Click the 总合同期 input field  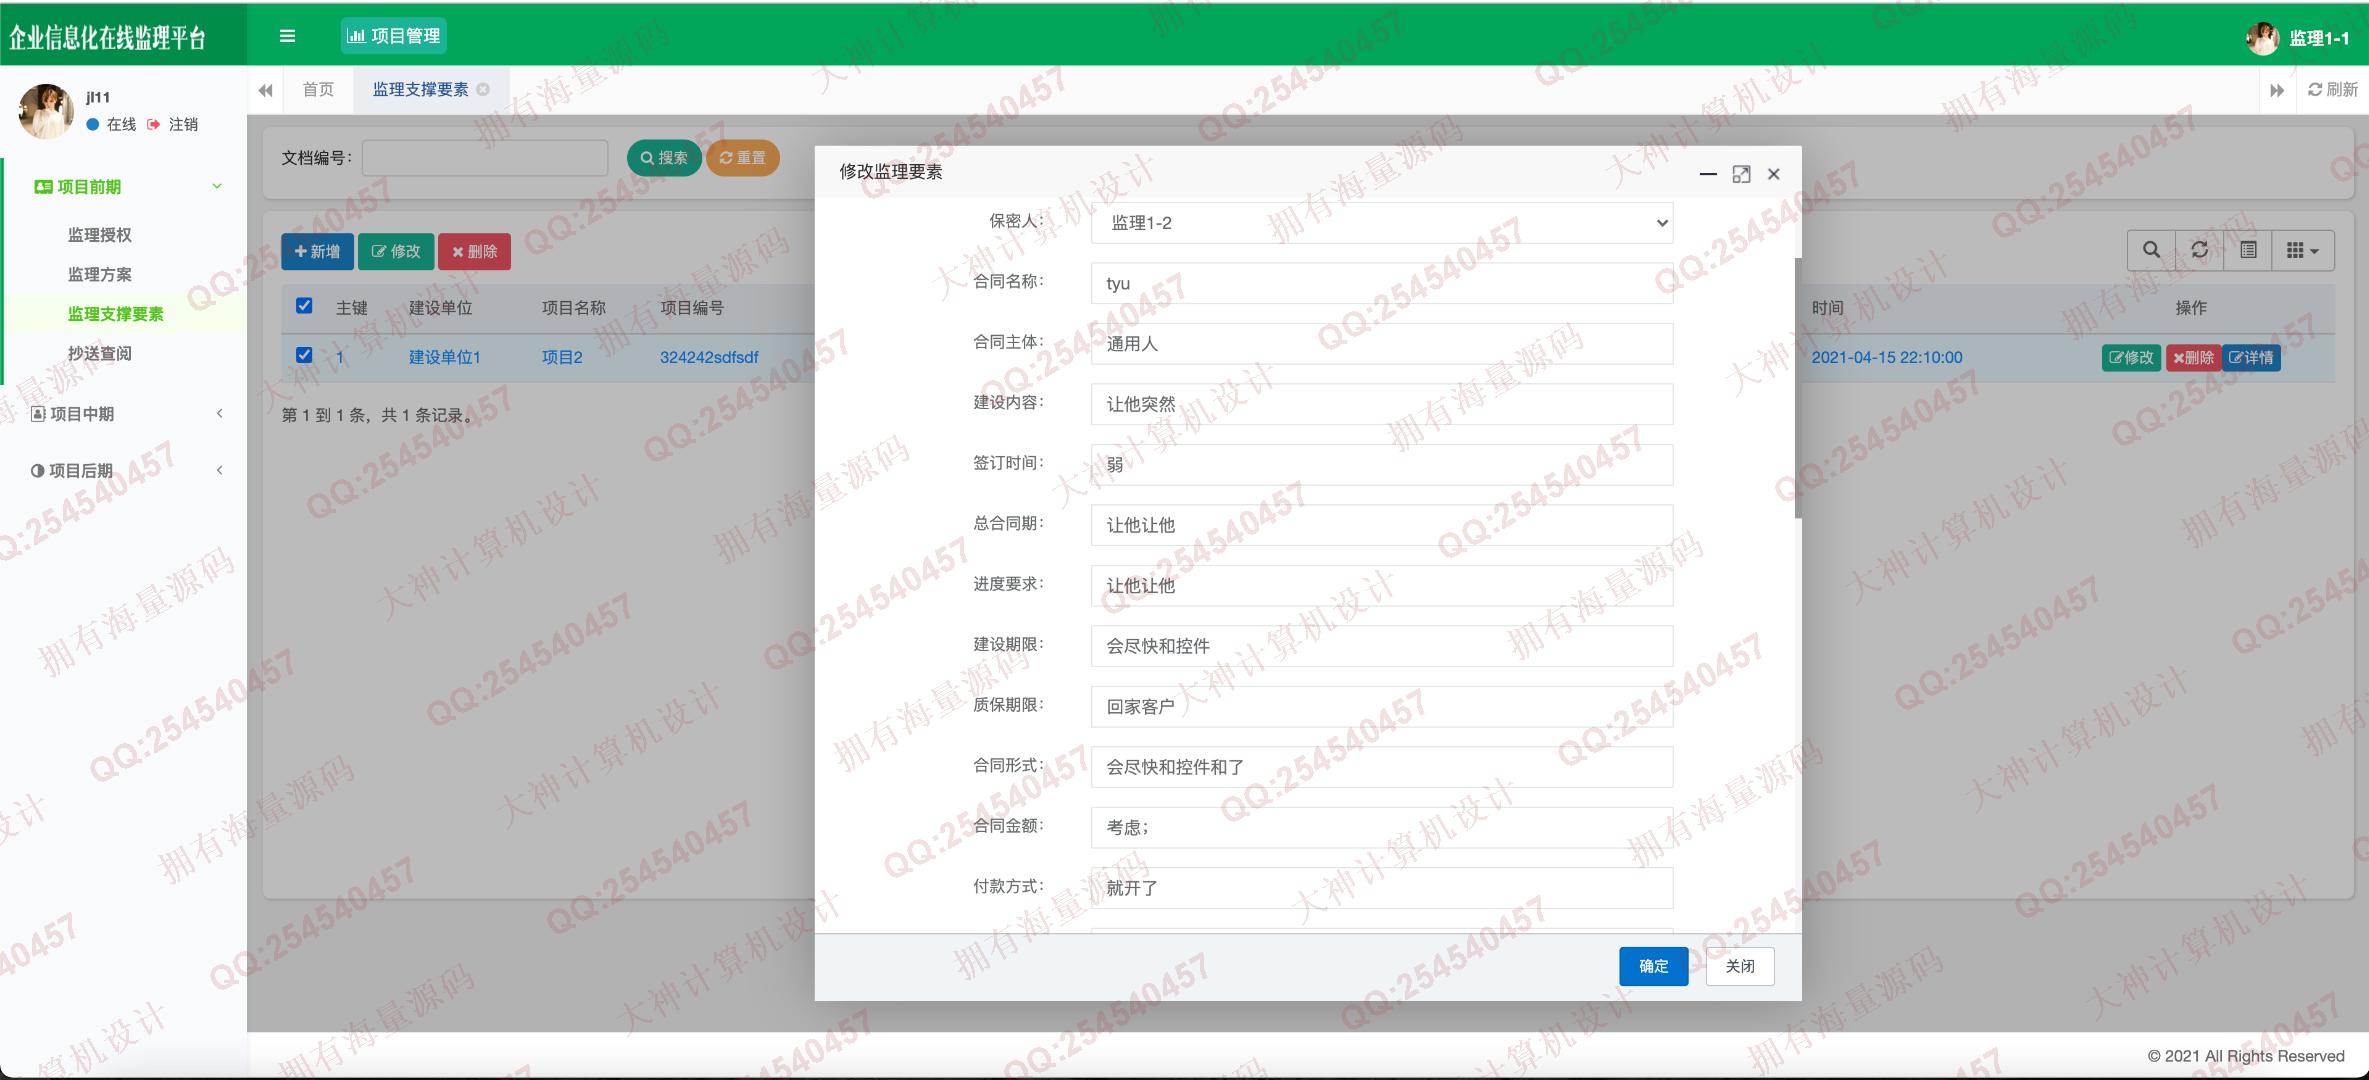click(x=1382, y=525)
